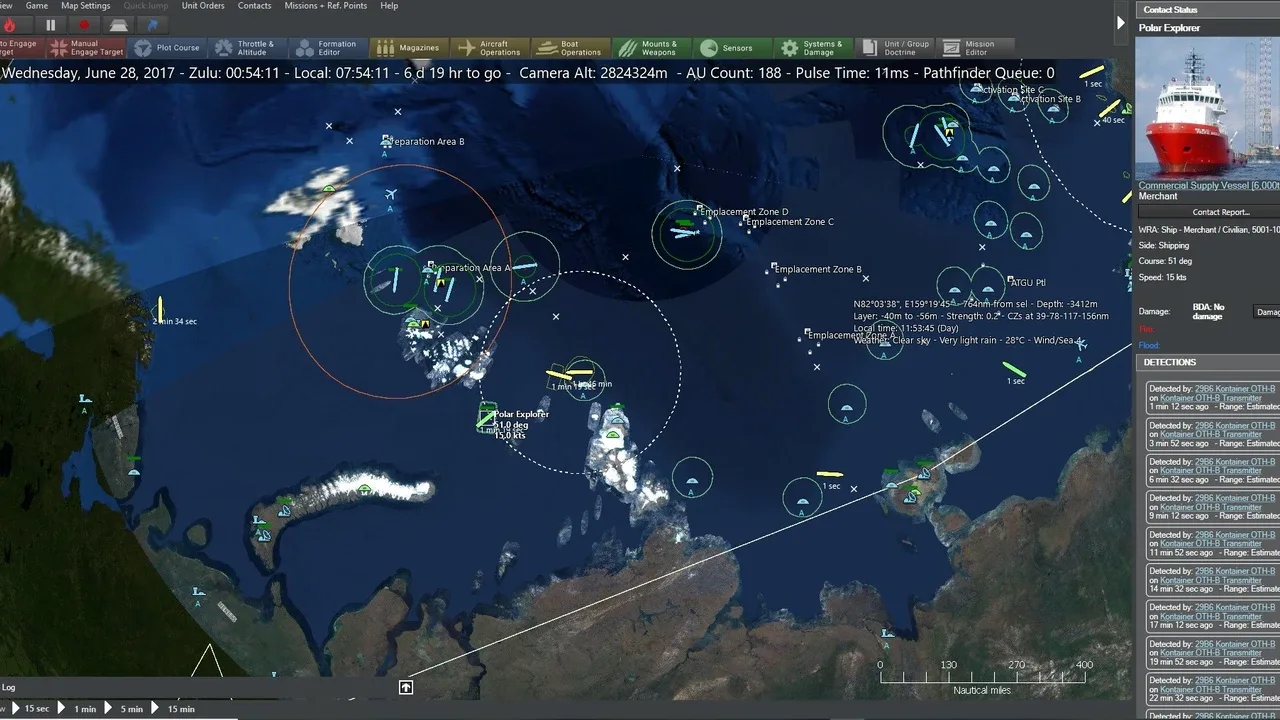Image resolution: width=1280 pixels, height=720 pixels.
Task: Click the blue arrow toolbar icon
Action: coord(152,25)
